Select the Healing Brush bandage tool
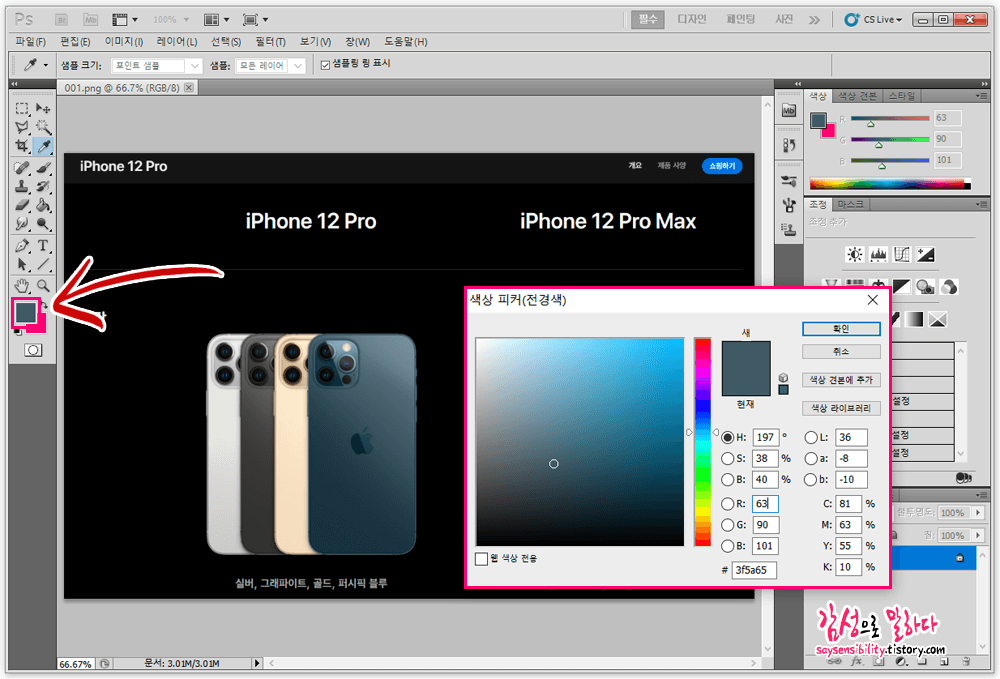 click(22, 168)
